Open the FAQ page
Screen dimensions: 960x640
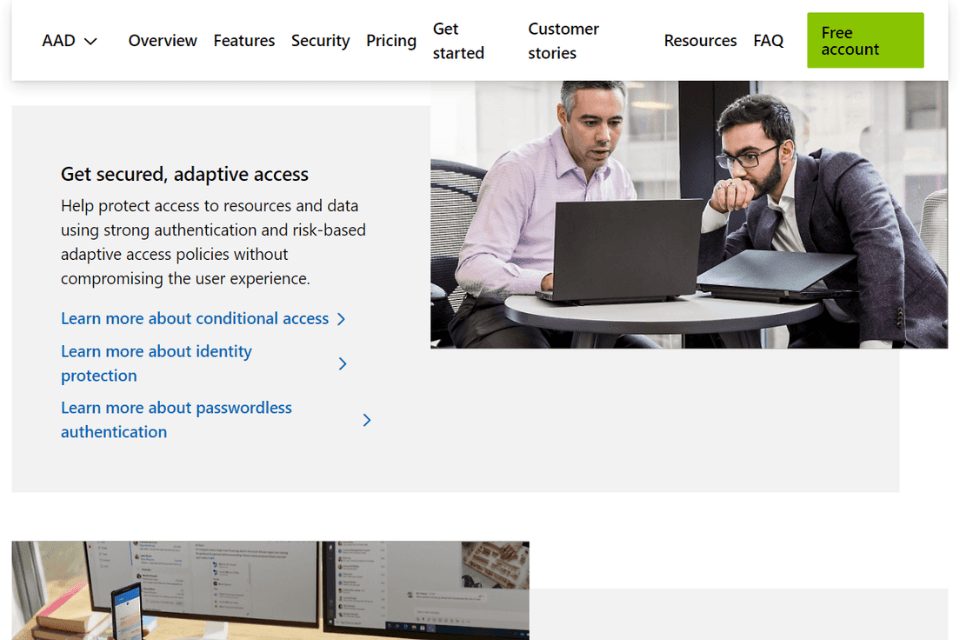click(x=768, y=40)
